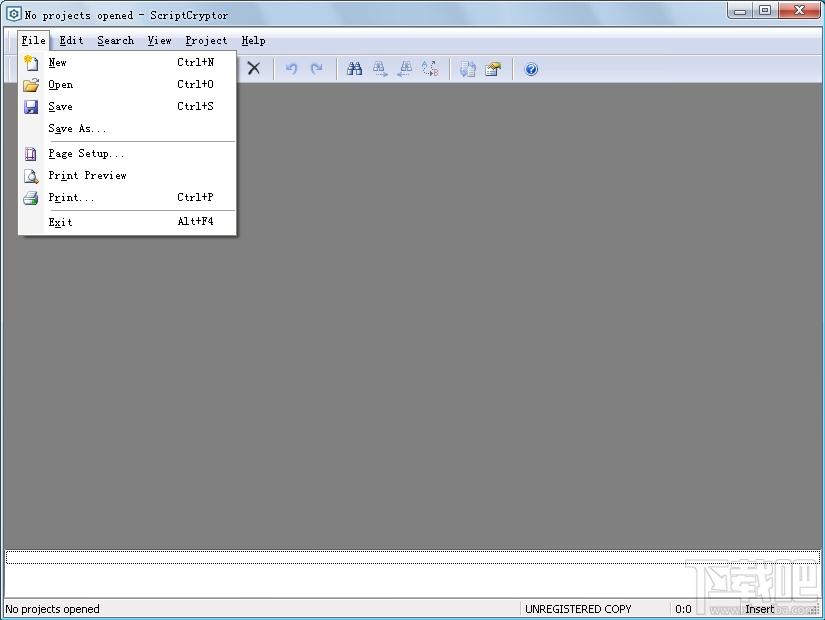Open the Project menu
Viewport: 825px width, 620px height.
click(206, 41)
